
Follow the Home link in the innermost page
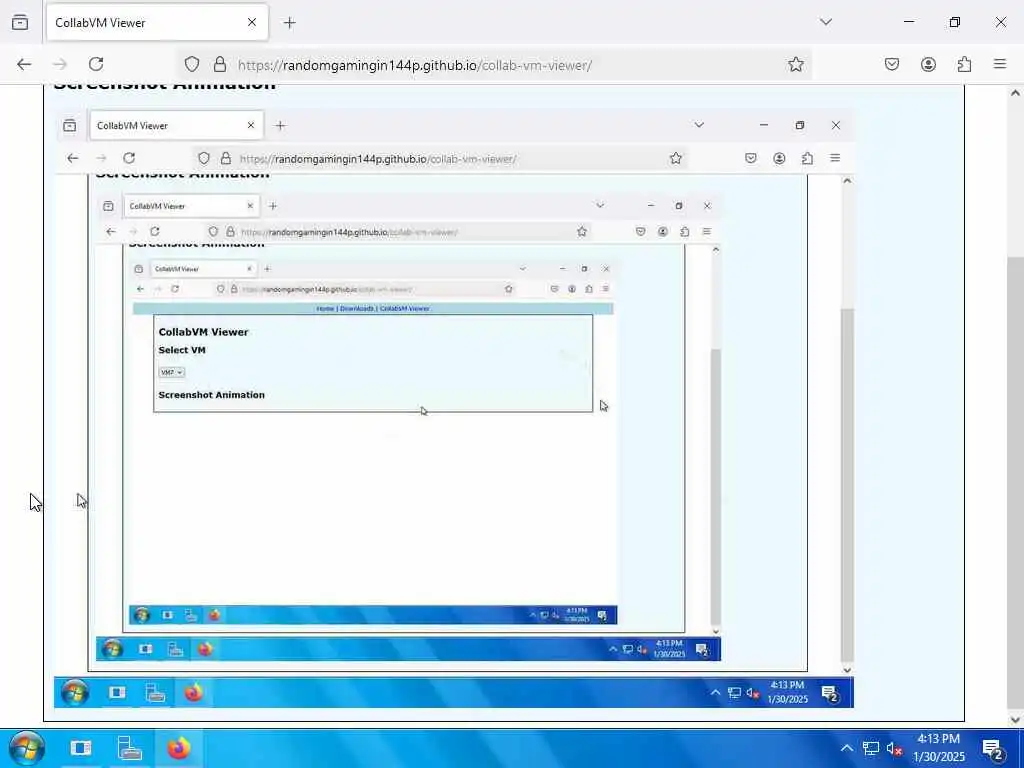coord(325,308)
